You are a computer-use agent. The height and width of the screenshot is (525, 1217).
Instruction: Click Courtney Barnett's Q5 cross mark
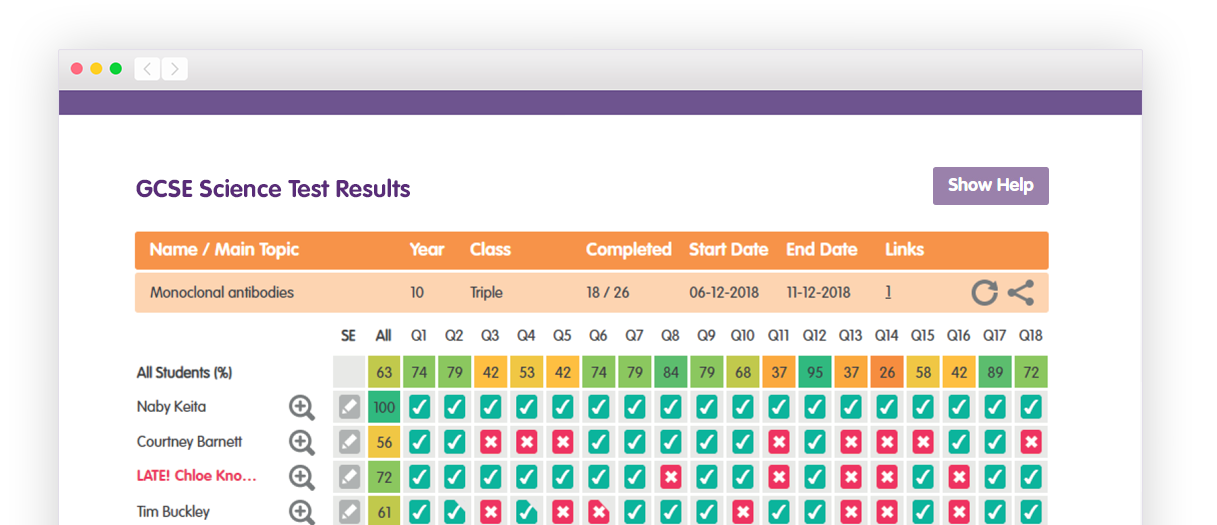(x=563, y=442)
